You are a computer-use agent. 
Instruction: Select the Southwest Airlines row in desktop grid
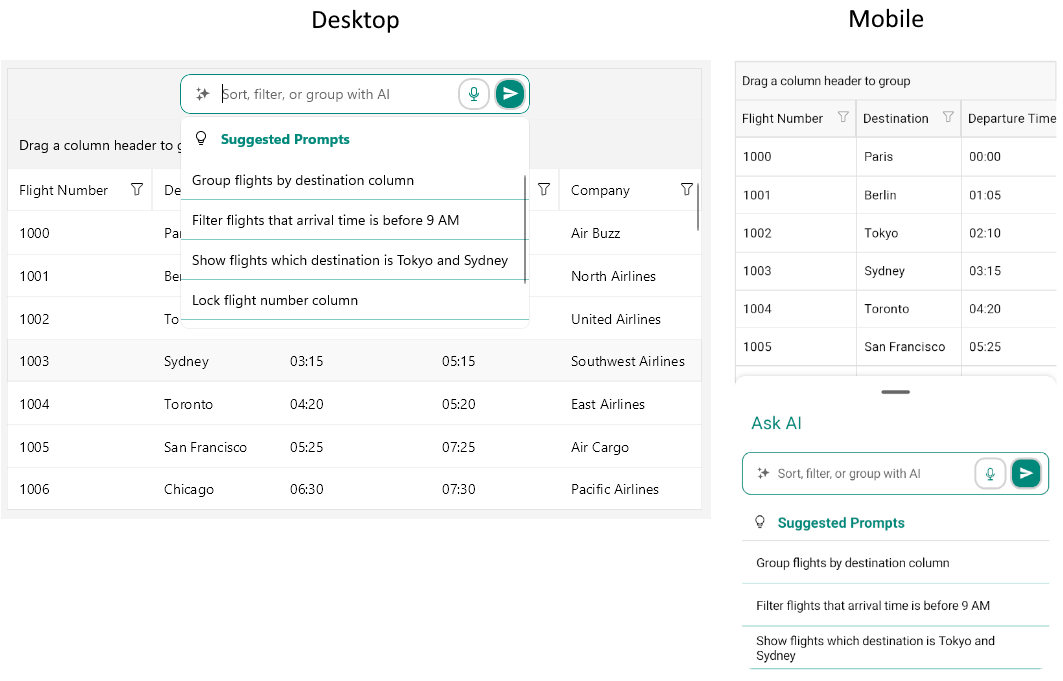628,361
